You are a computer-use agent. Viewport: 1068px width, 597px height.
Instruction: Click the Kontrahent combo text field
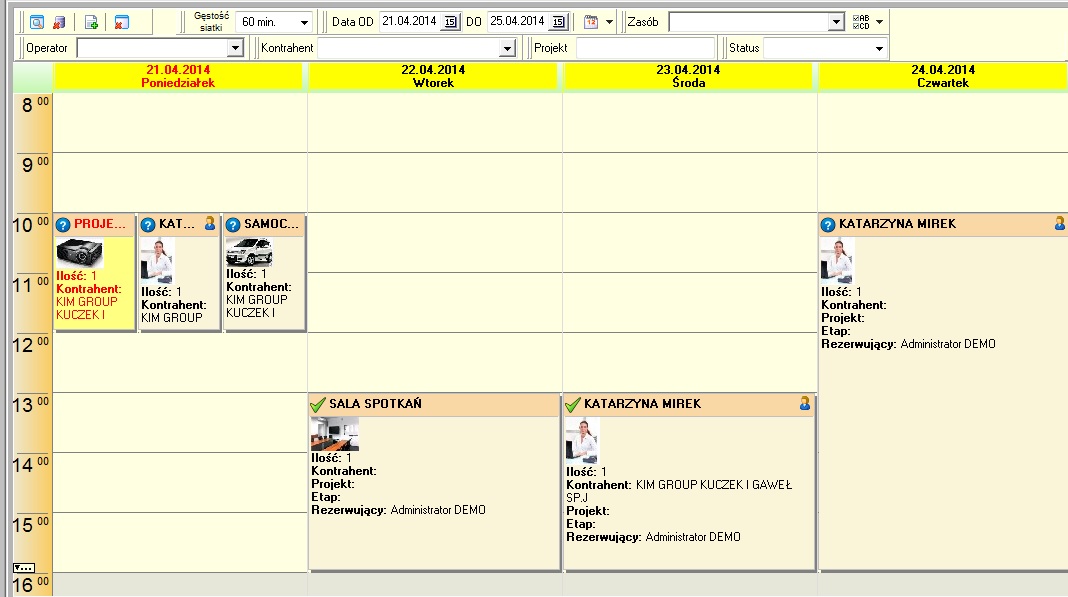point(409,48)
